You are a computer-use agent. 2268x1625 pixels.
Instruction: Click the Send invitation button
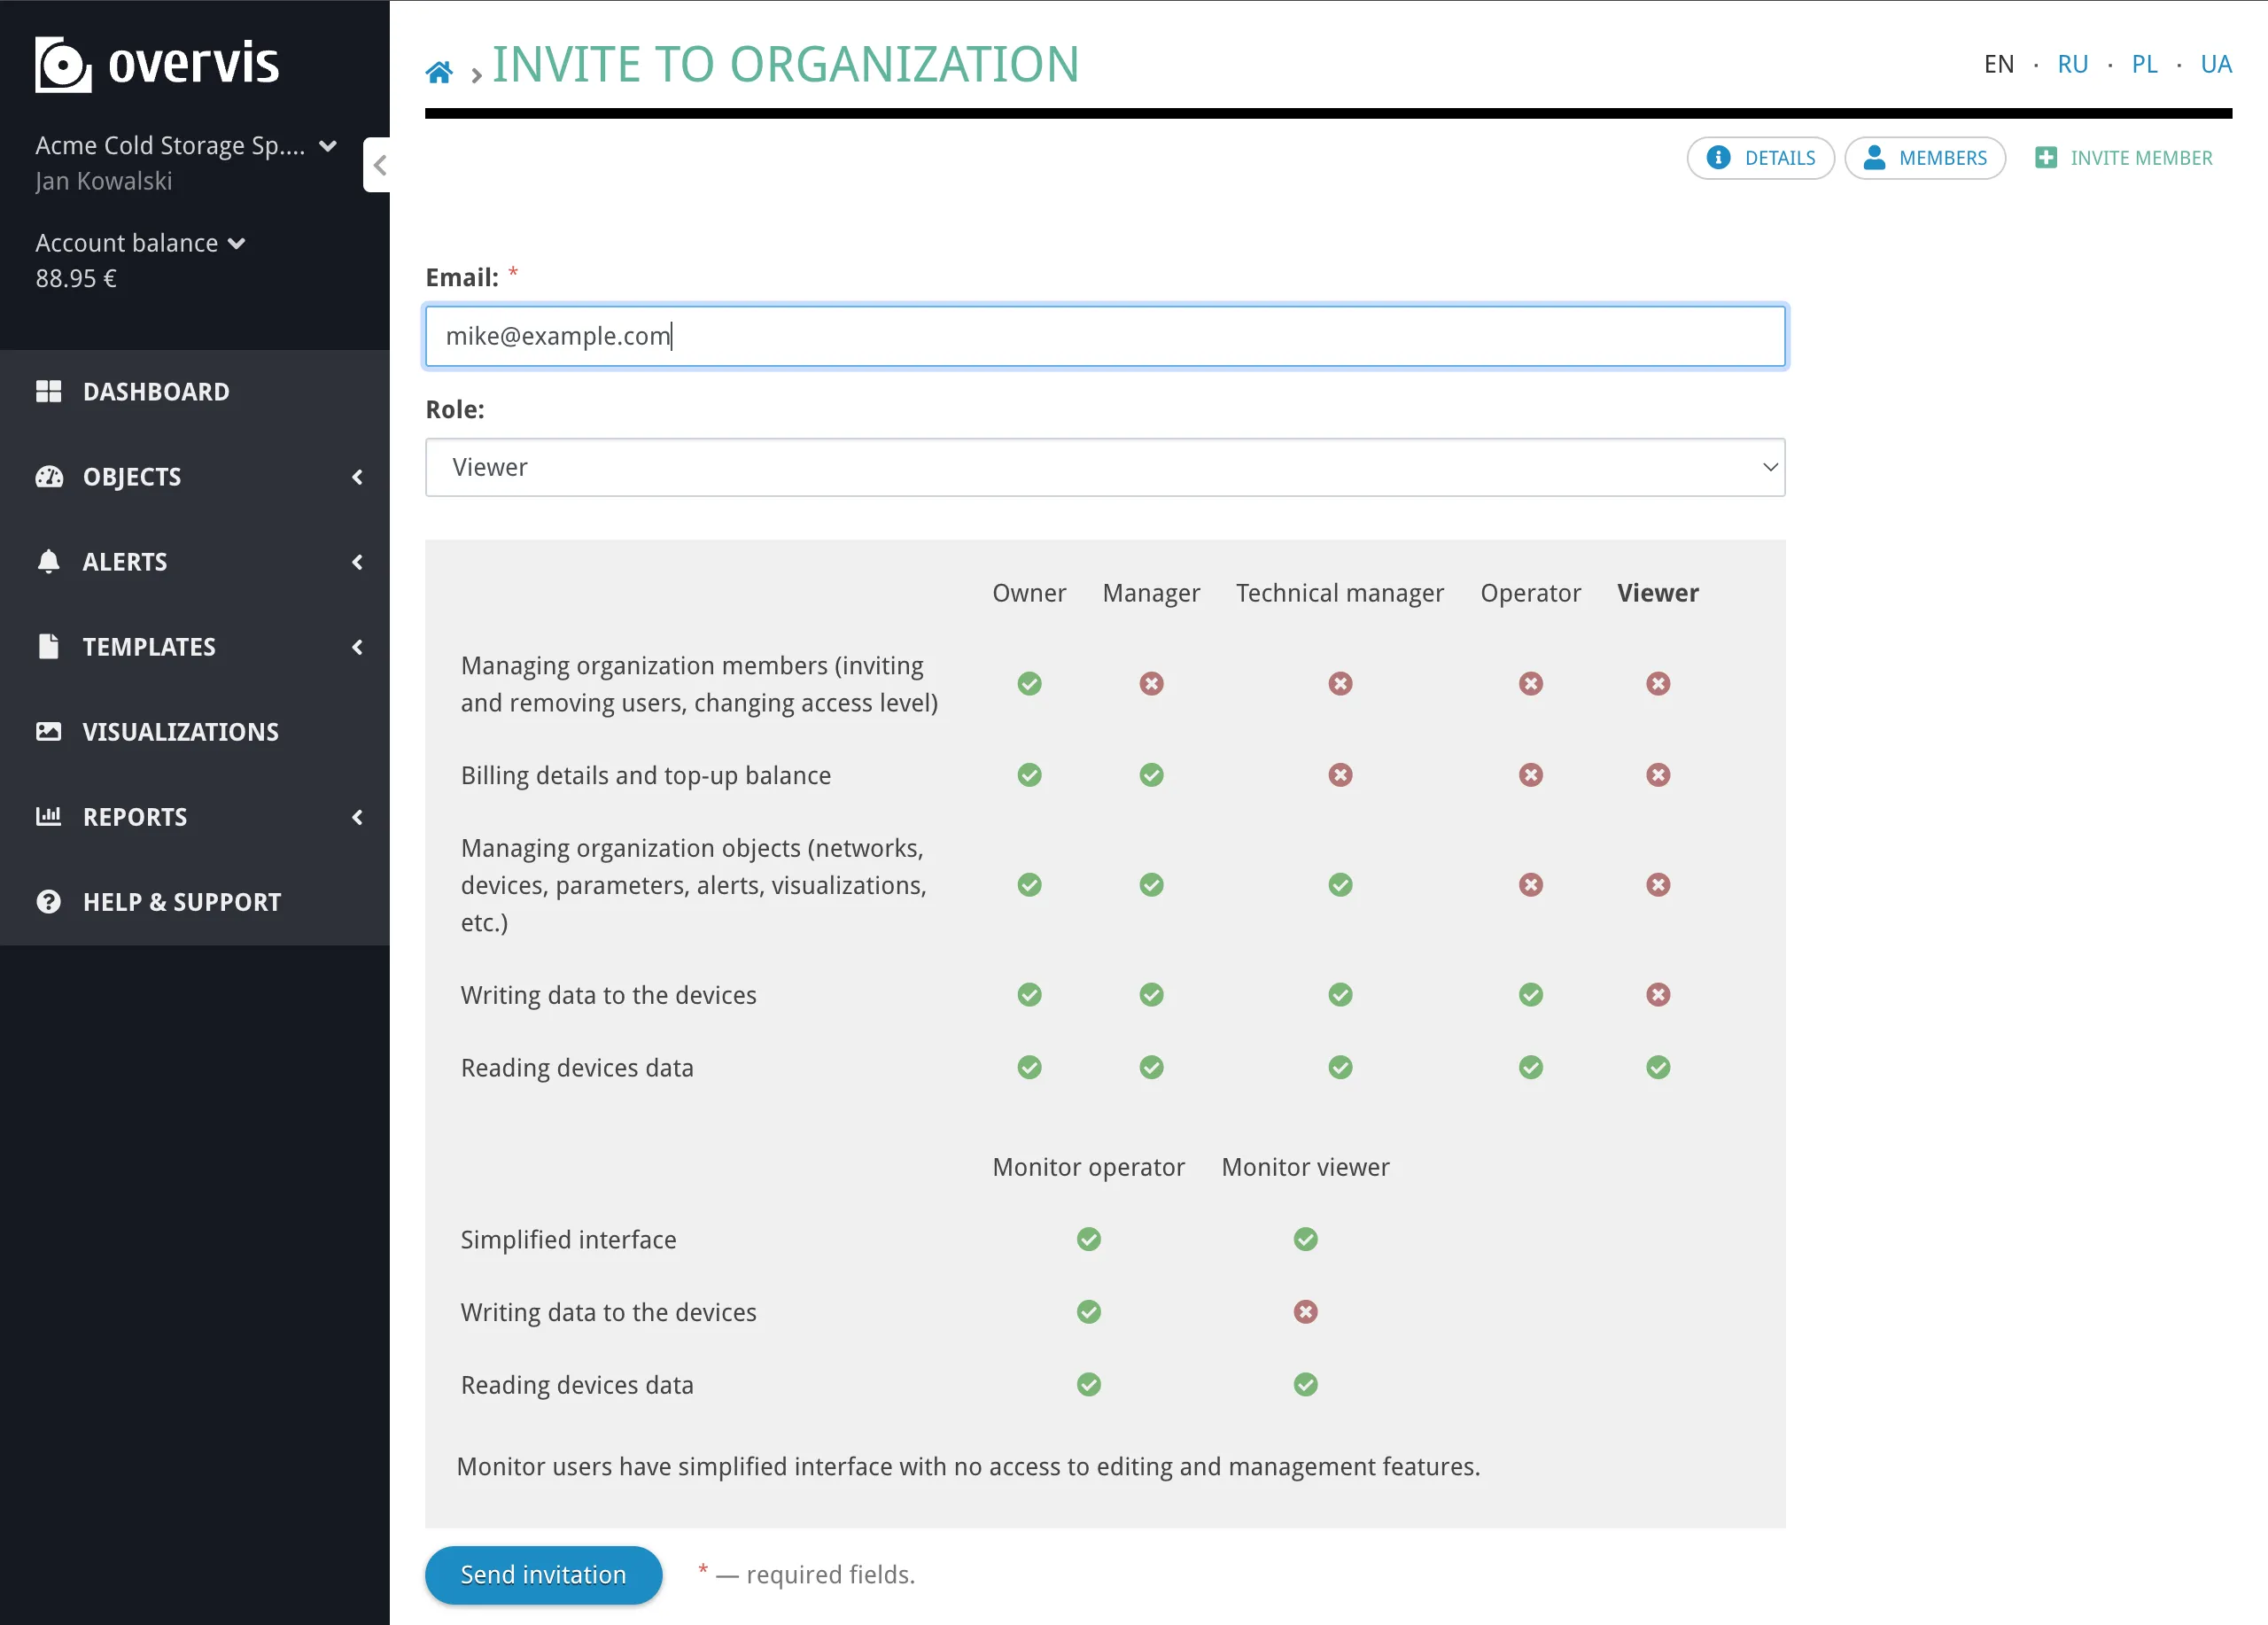[543, 1575]
